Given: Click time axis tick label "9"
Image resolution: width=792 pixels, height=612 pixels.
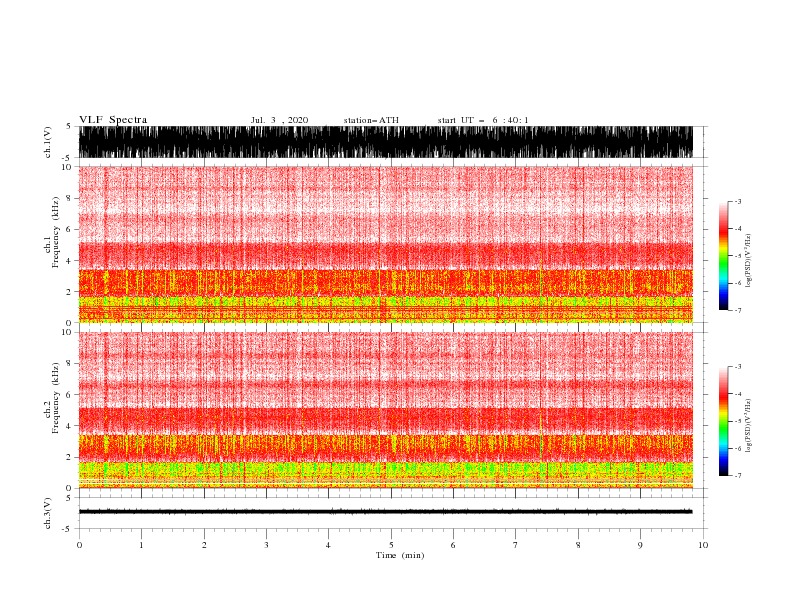Looking at the screenshot, I should [640, 545].
